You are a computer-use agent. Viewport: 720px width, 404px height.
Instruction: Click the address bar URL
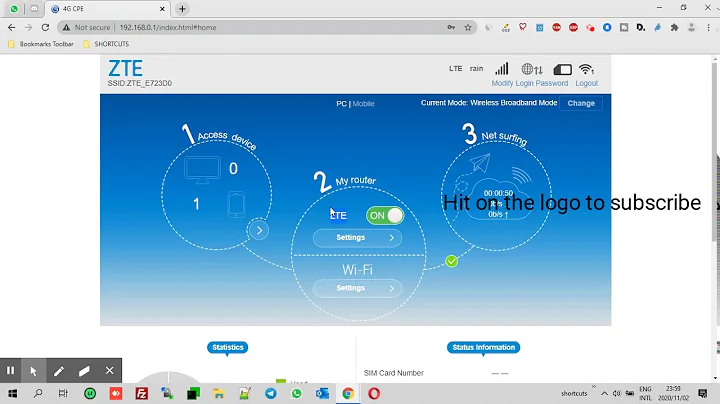tap(168, 28)
